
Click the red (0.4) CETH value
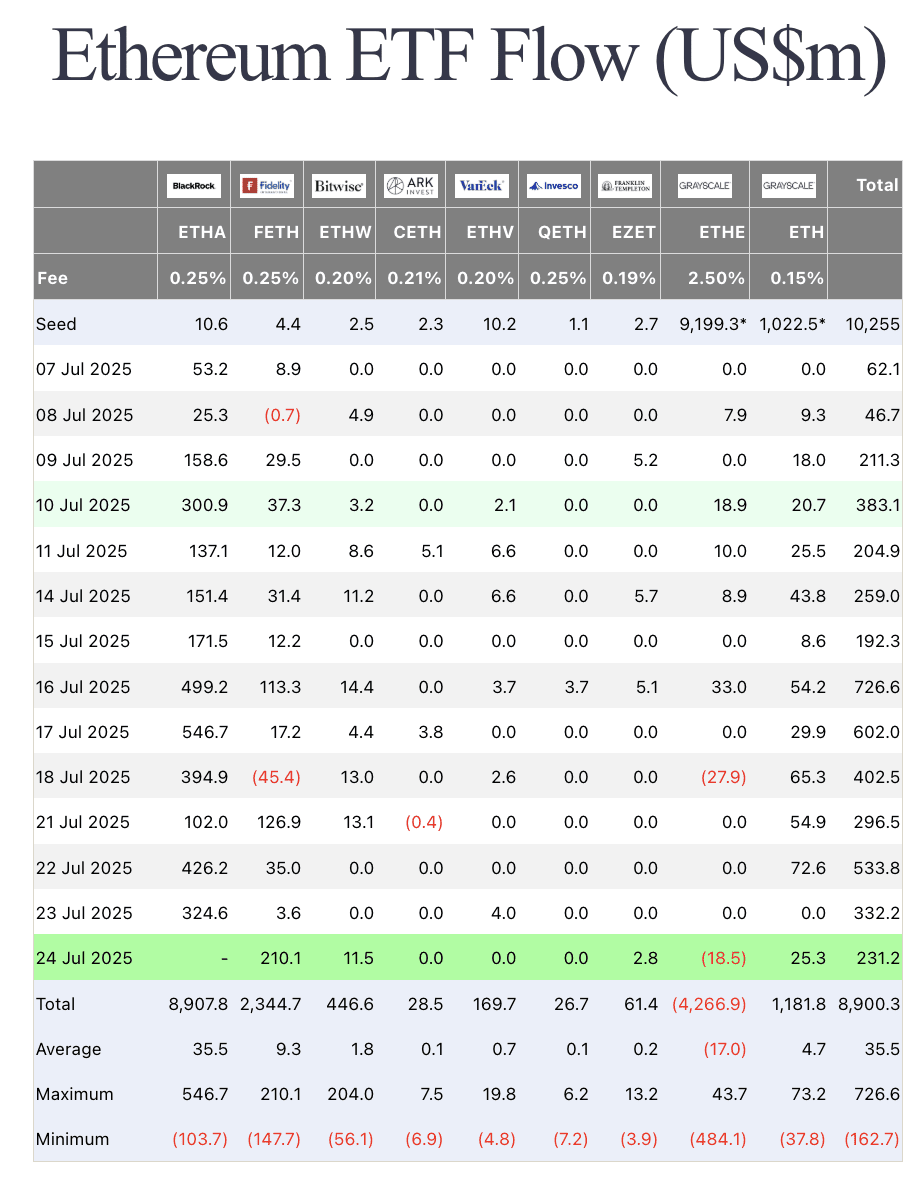[x=424, y=823]
